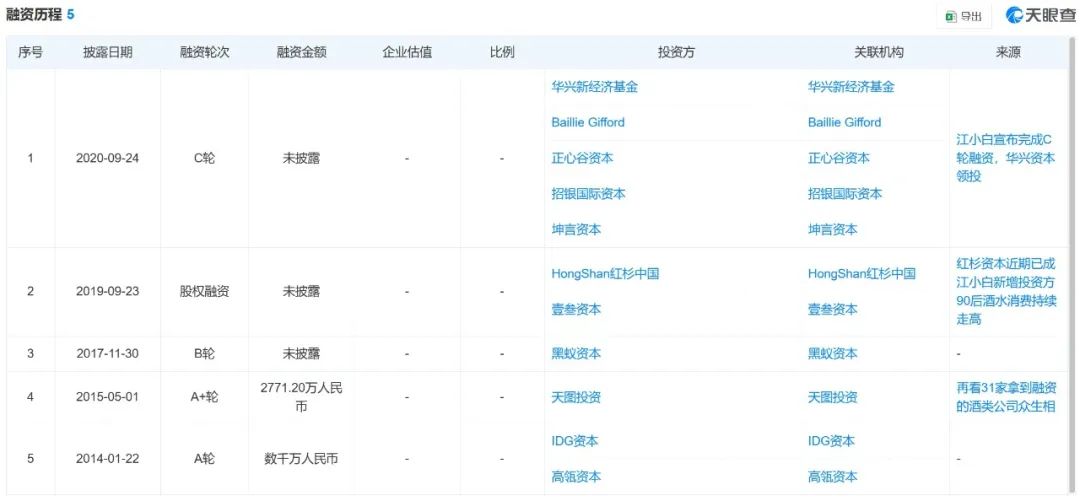1080x501 pixels.
Task: Open 黑蚁资本 in the 关联机构 column
Action: [833, 354]
